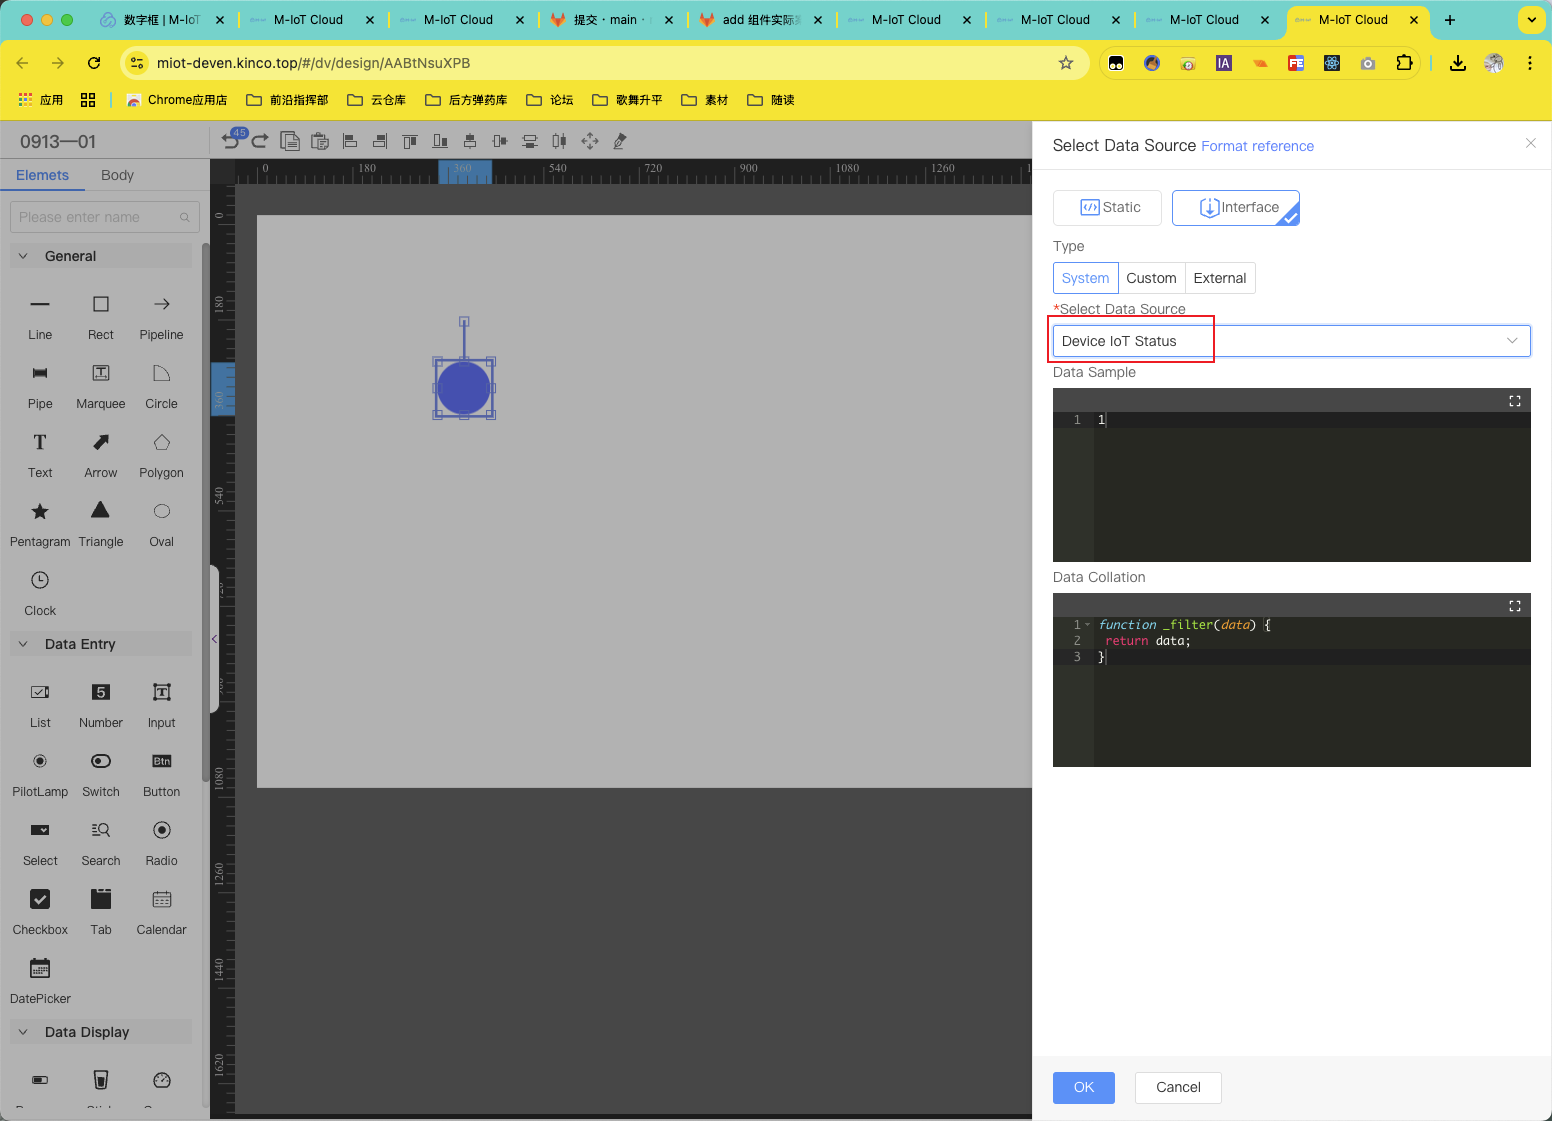Open the Device IoT Status dropdown
This screenshot has width=1552, height=1121.
pyautogui.click(x=1290, y=341)
